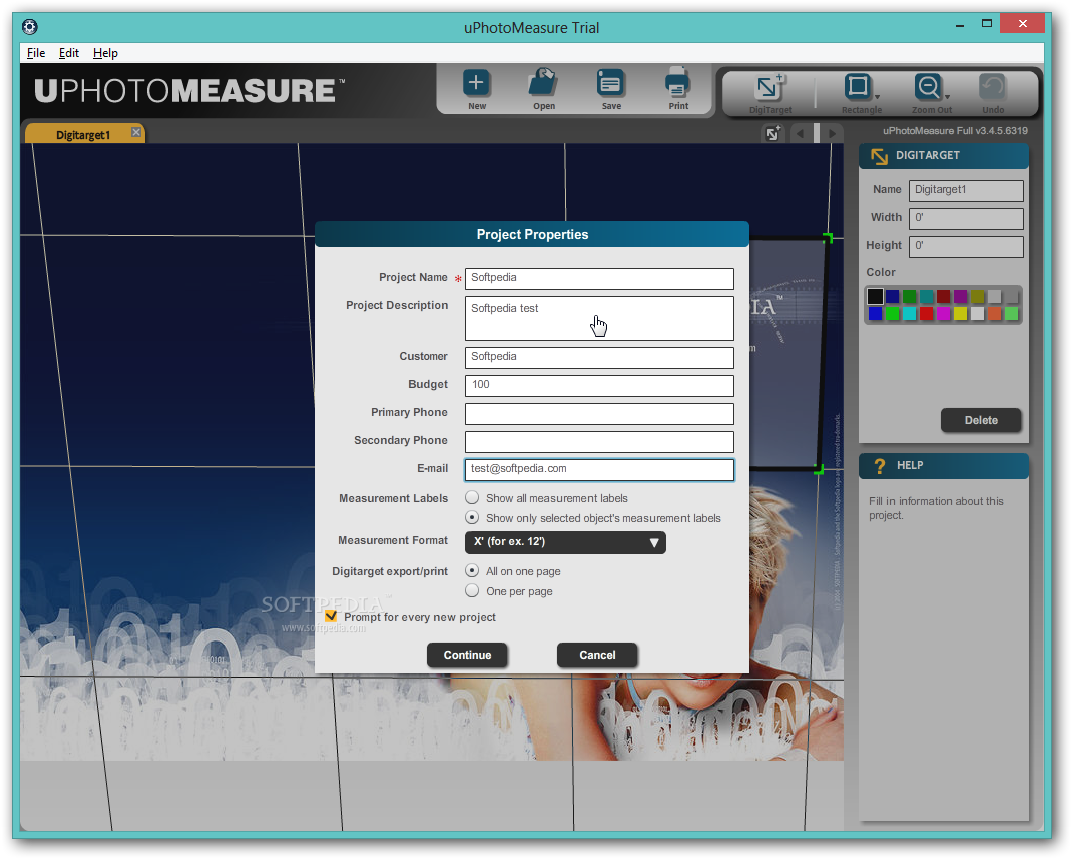
Task: Select the DigiTarget tool icon
Action: [x=769, y=88]
